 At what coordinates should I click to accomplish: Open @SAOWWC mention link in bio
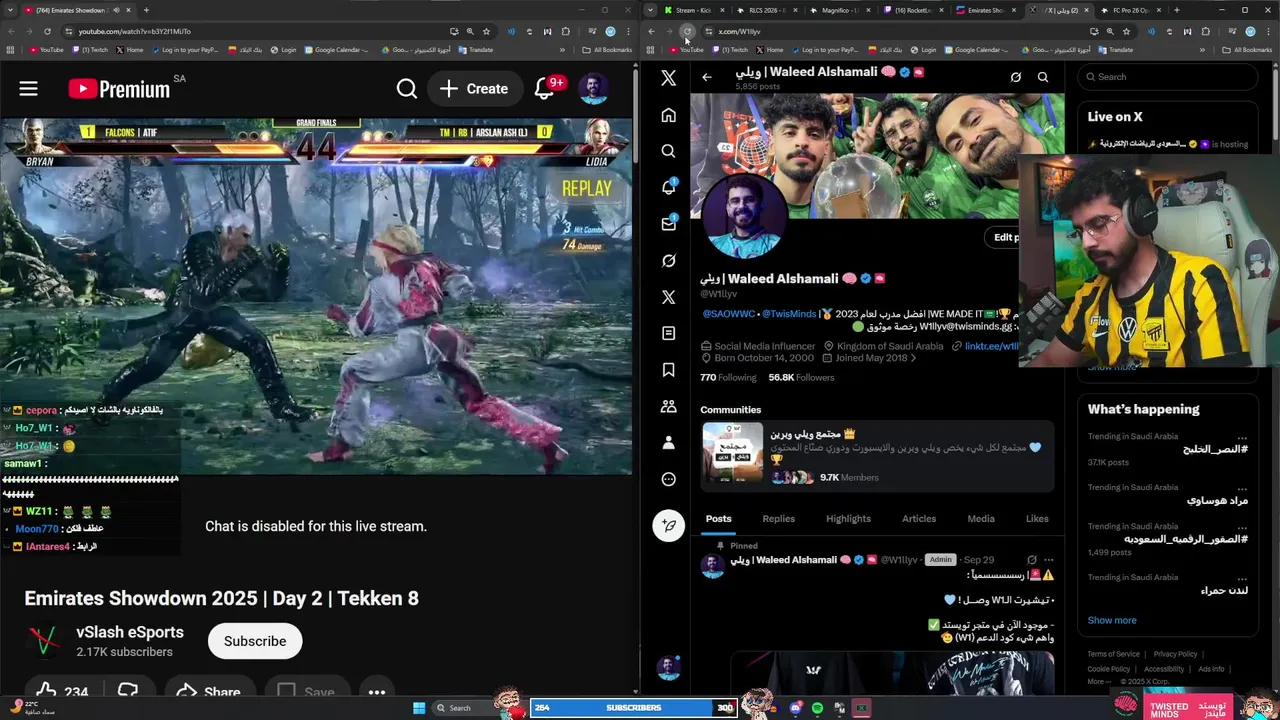pos(729,314)
